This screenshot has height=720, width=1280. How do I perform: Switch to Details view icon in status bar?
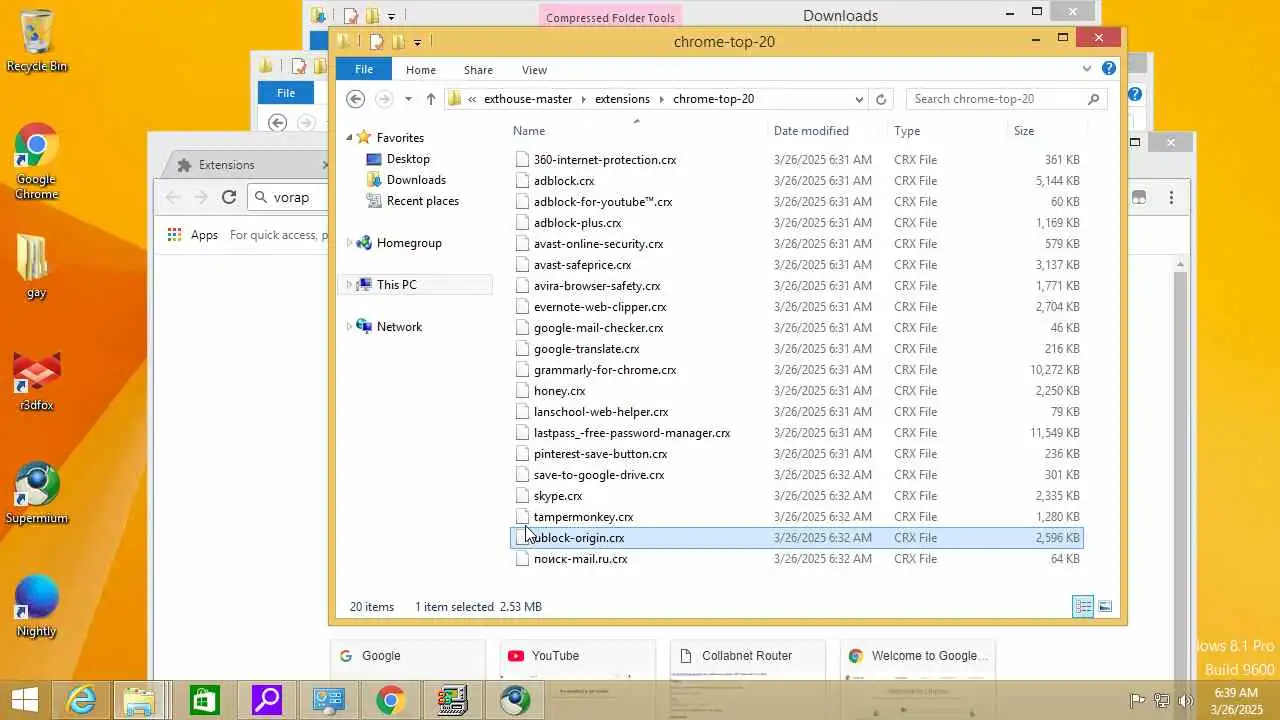point(1083,607)
